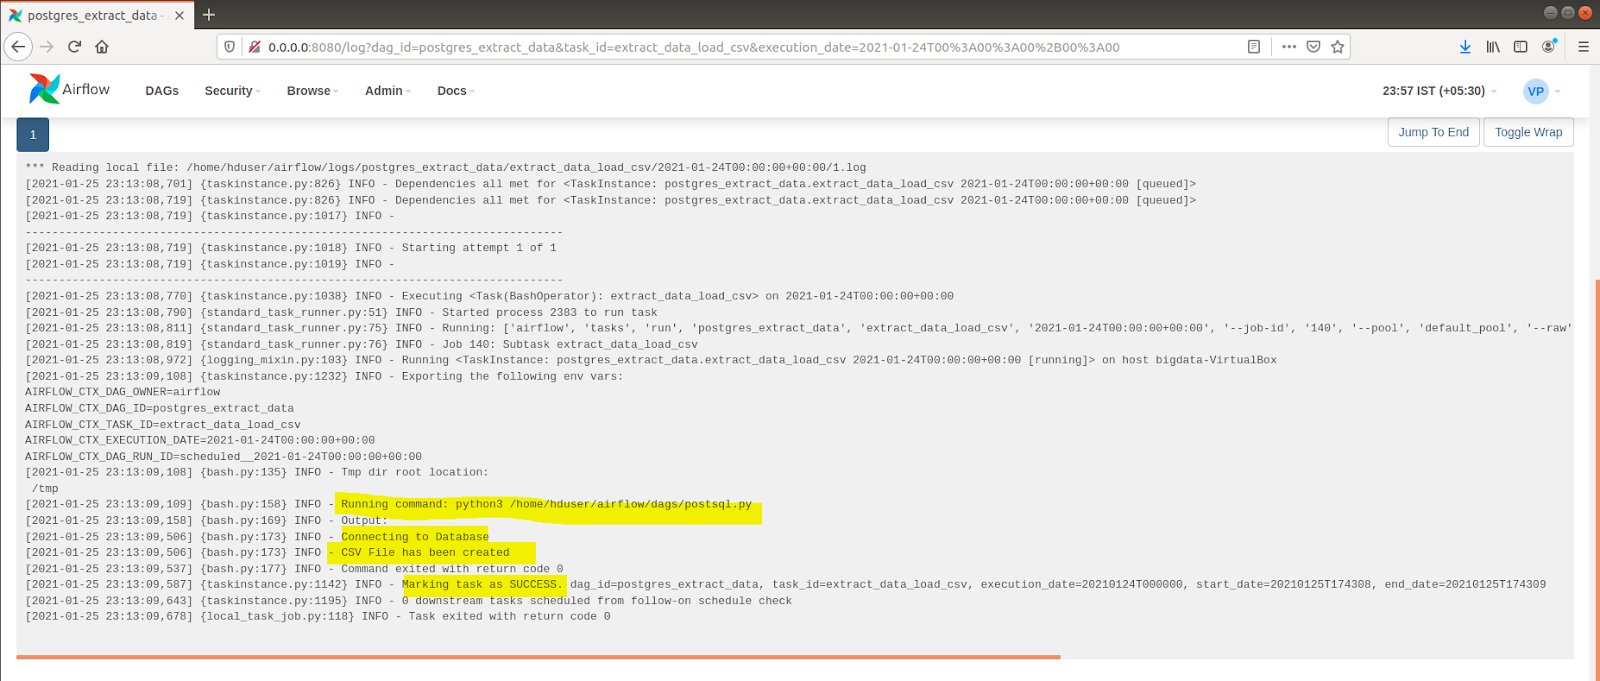
Task: Open the Firefox downloads arrow icon
Action: pyautogui.click(x=1465, y=47)
